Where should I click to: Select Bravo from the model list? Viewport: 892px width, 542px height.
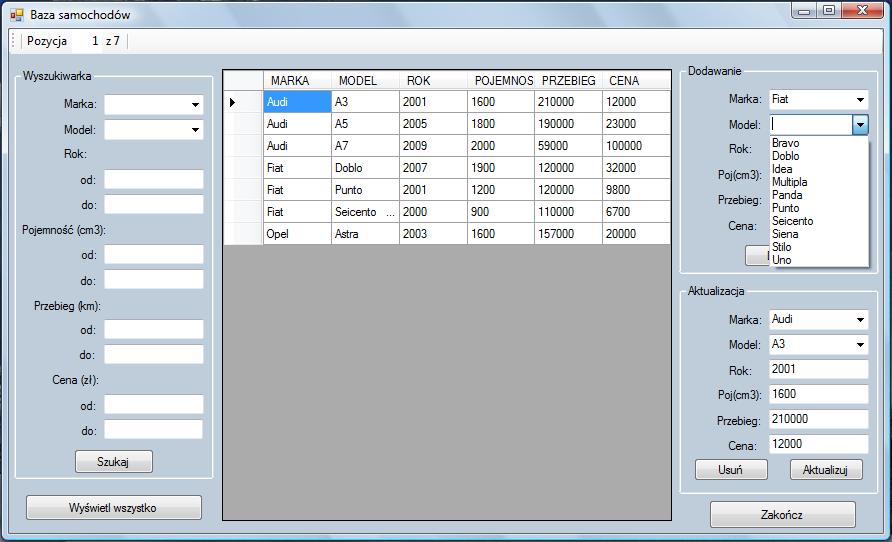click(x=819, y=143)
